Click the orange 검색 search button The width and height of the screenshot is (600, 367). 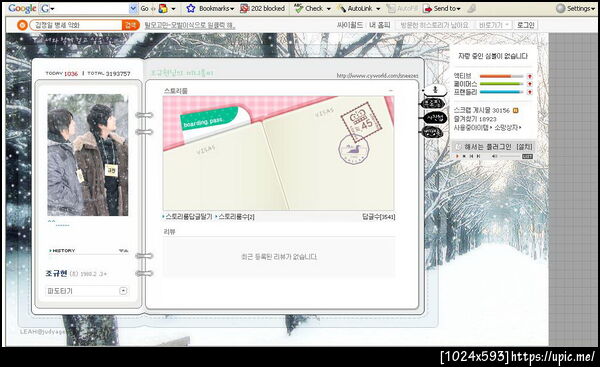130,25
